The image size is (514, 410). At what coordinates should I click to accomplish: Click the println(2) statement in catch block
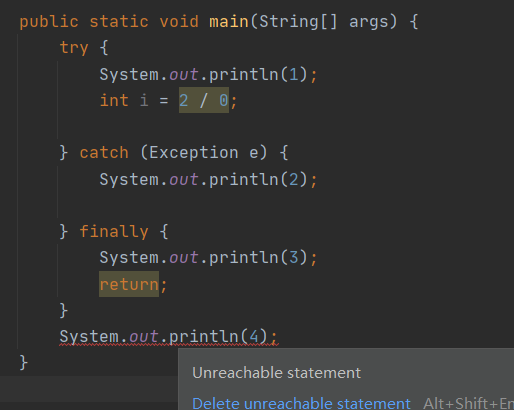point(208,179)
